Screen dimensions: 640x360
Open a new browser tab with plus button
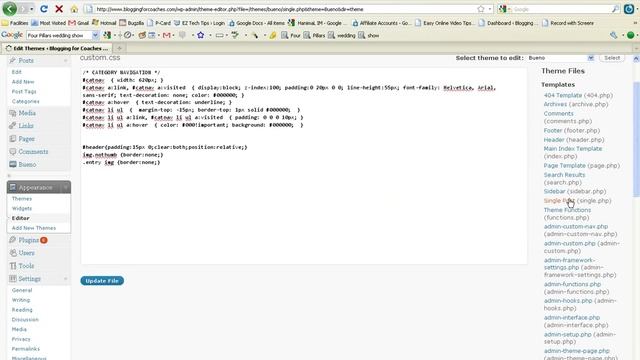(x=120, y=49)
